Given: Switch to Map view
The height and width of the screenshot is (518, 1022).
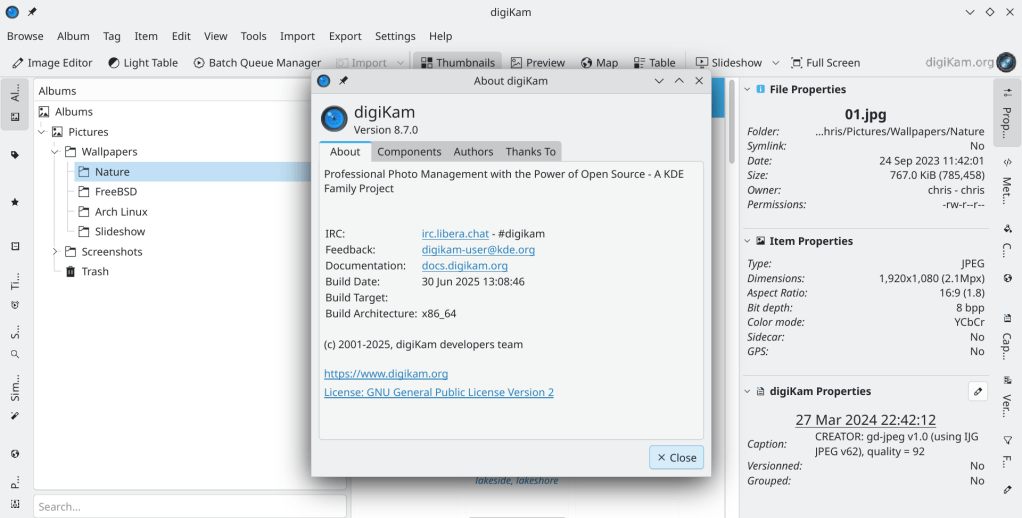Looking at the screenshot, I should 599,62.
